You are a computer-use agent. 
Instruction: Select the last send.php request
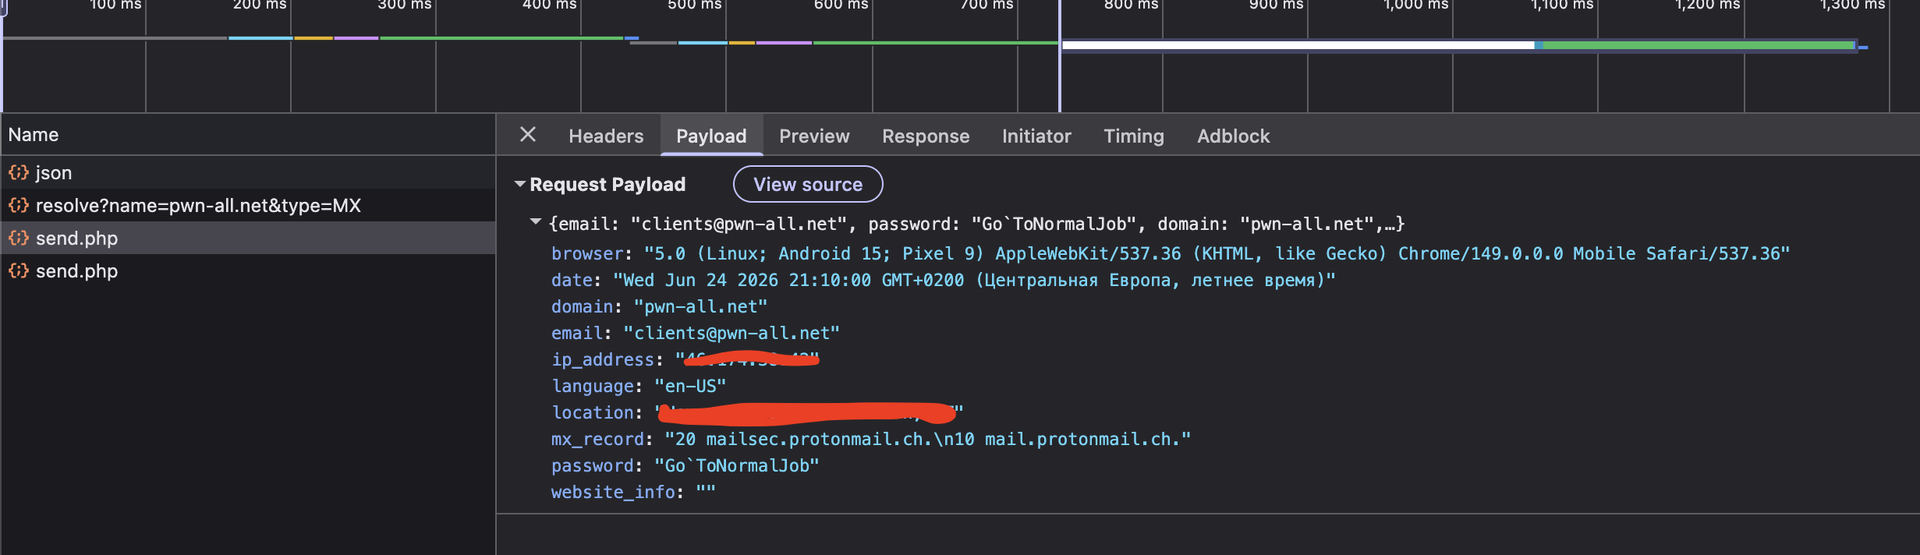coord(248,271)
